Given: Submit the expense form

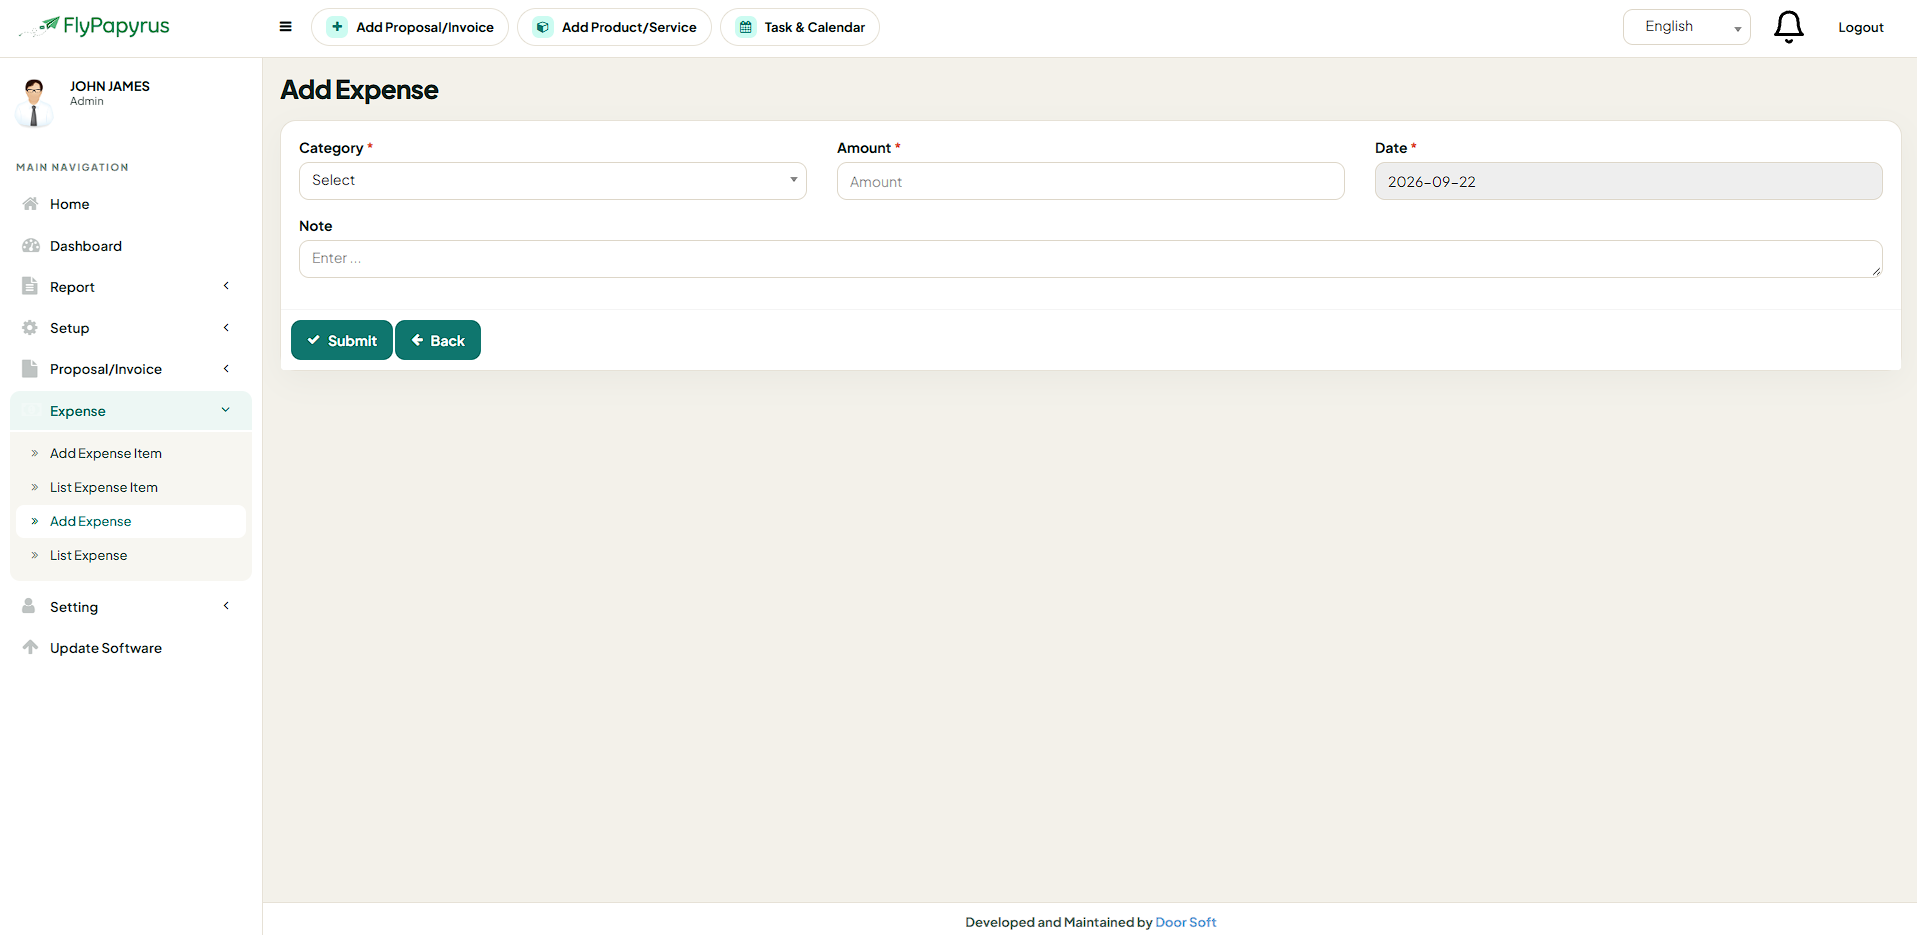Looking at the screenshot, I should [342, 340].
